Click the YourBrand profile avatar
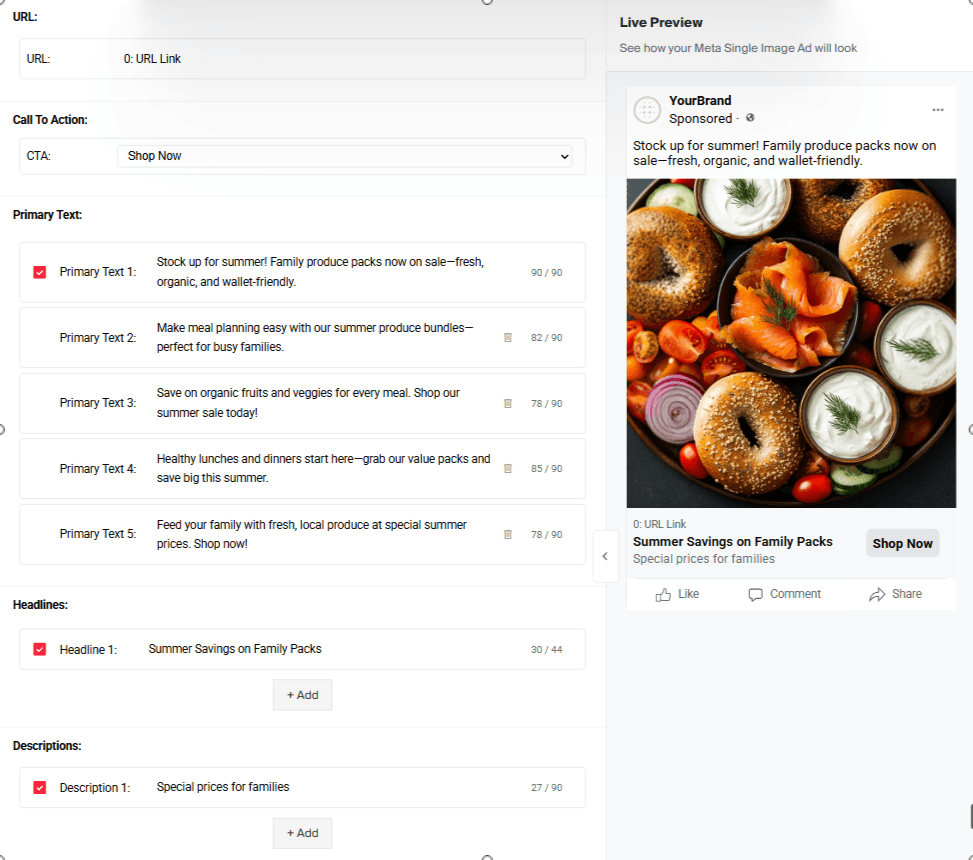This screenshot has width=973, height=860. tap(647, 110)
